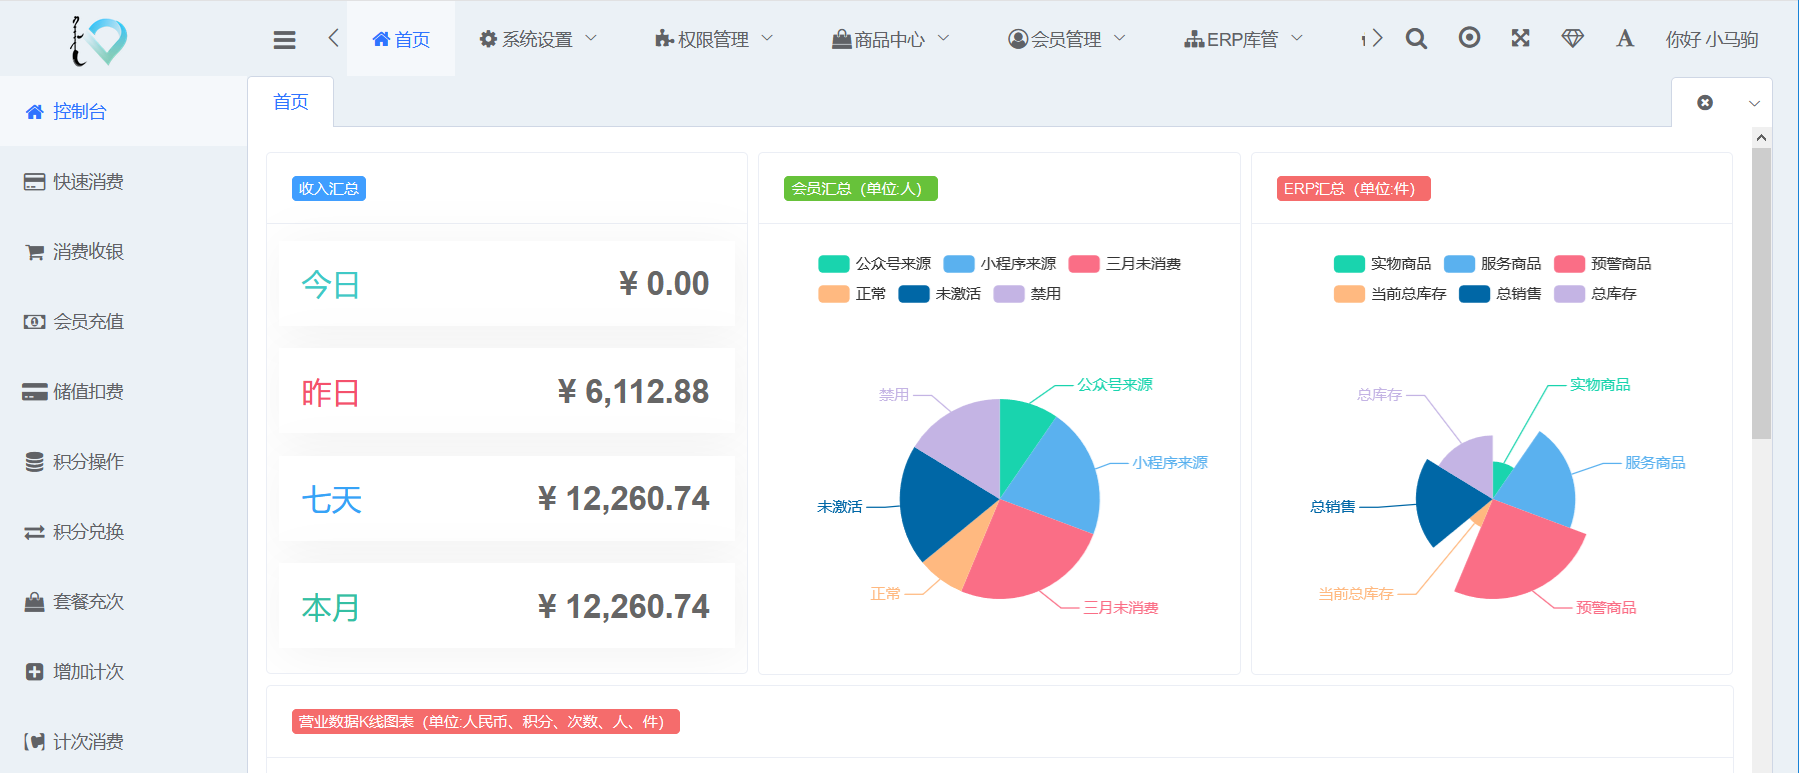
Task: Toggle the sidebar hamburger menu icon
Action: (x=285, y=40)
